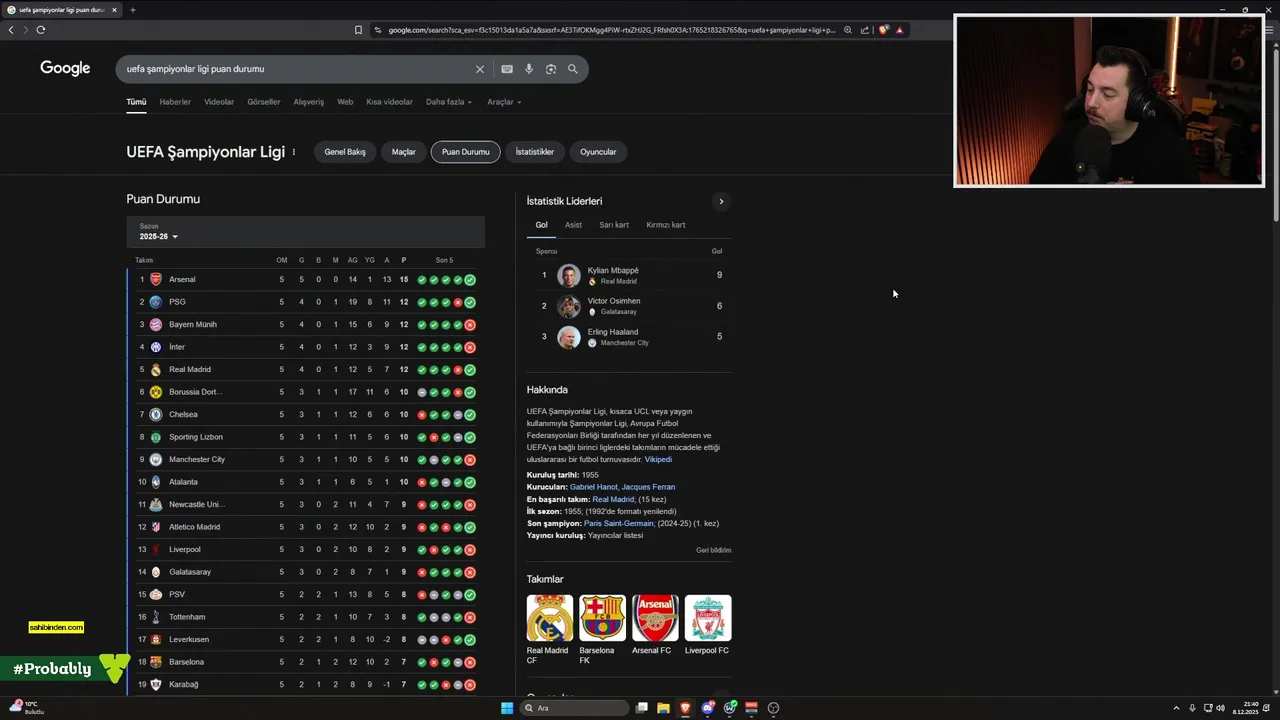Open the OBS Studio taskbar icon

(x=773, y=708)
